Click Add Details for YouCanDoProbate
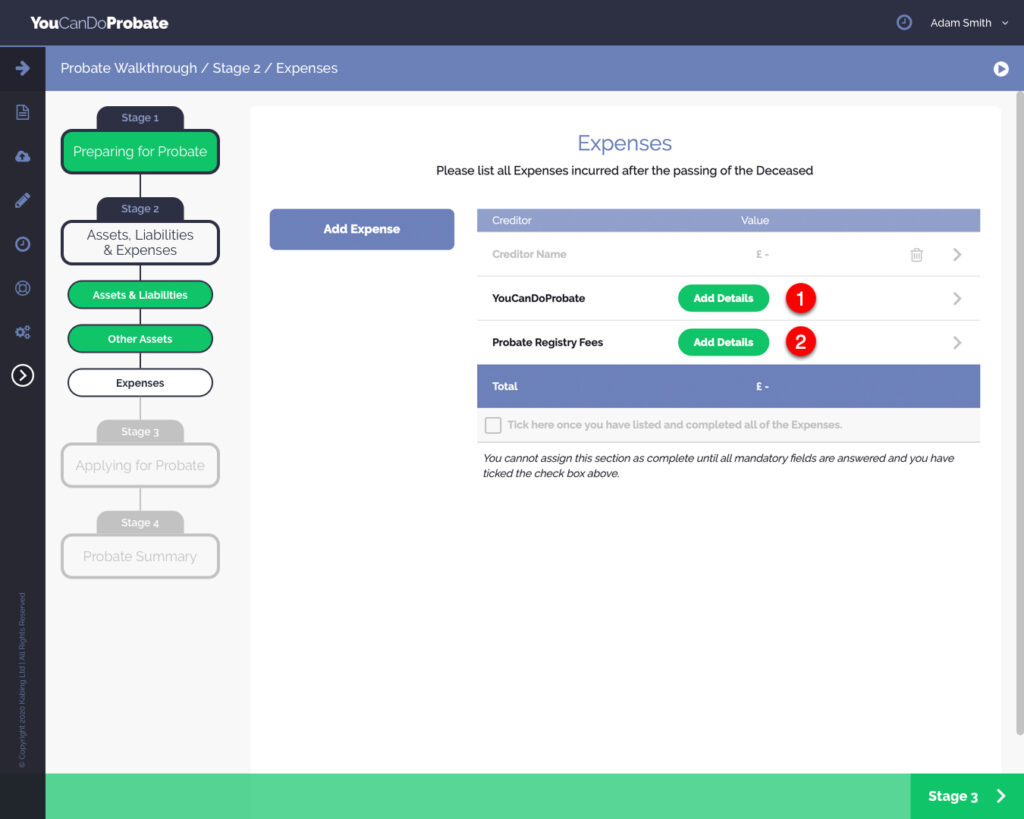Image resolution: width=1024 pixels, height=819 pixels. [723, 298]
